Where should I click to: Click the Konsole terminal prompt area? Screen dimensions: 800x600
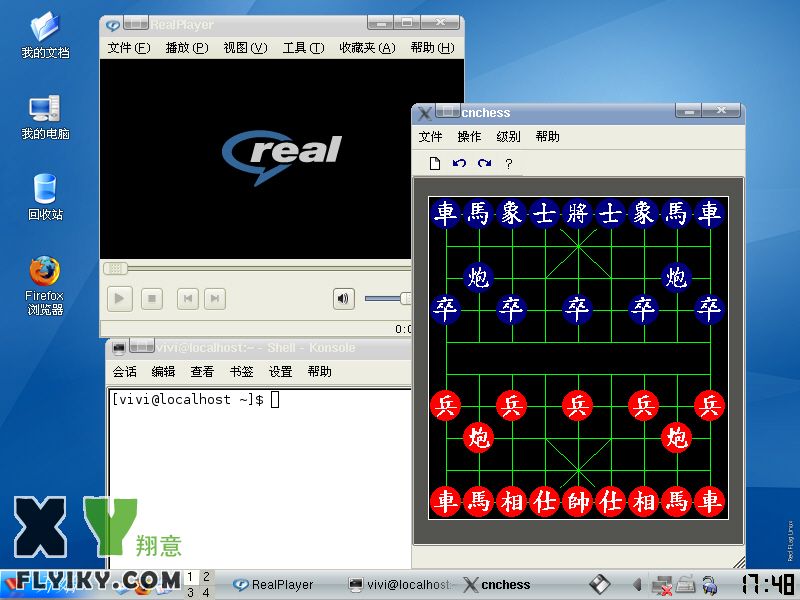point(260,477)
